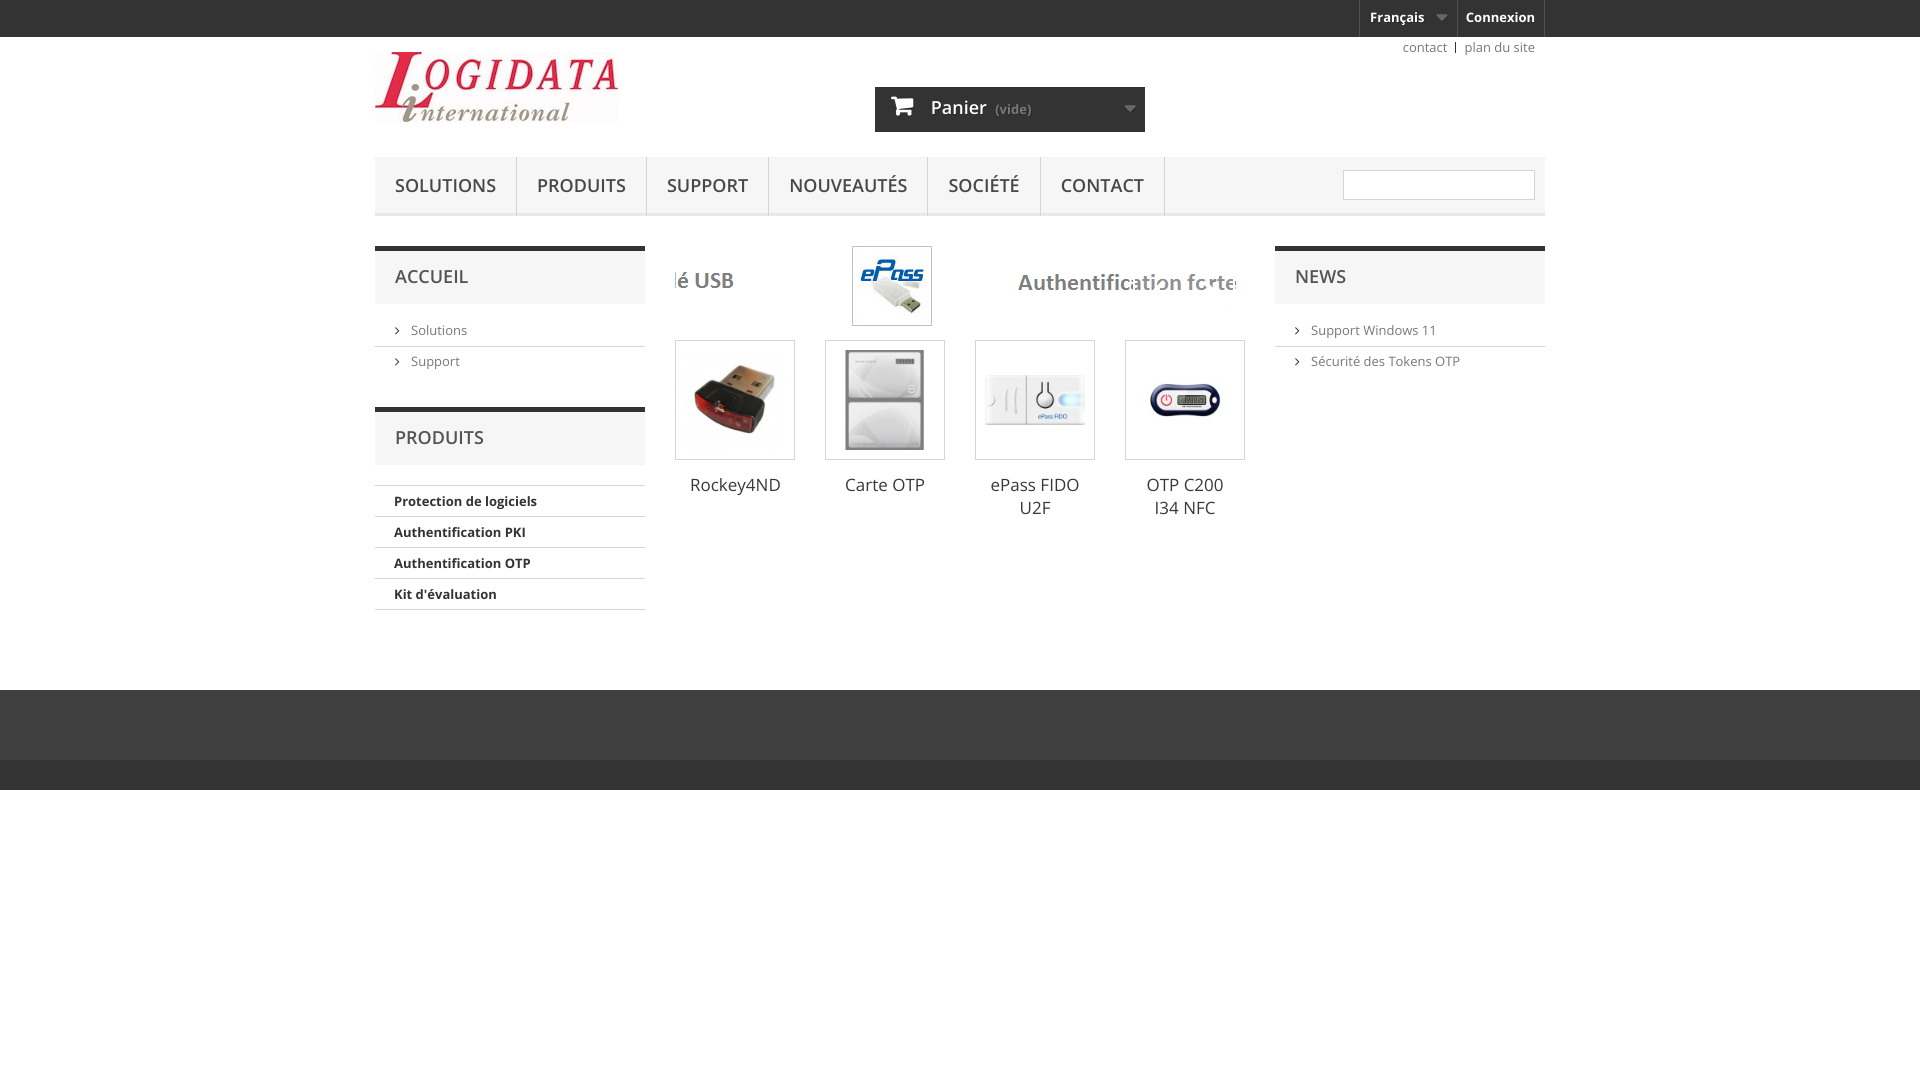The image size is (1920, 1080).
Task: Open the Rockey4ND product image
Action: [735, 400]
